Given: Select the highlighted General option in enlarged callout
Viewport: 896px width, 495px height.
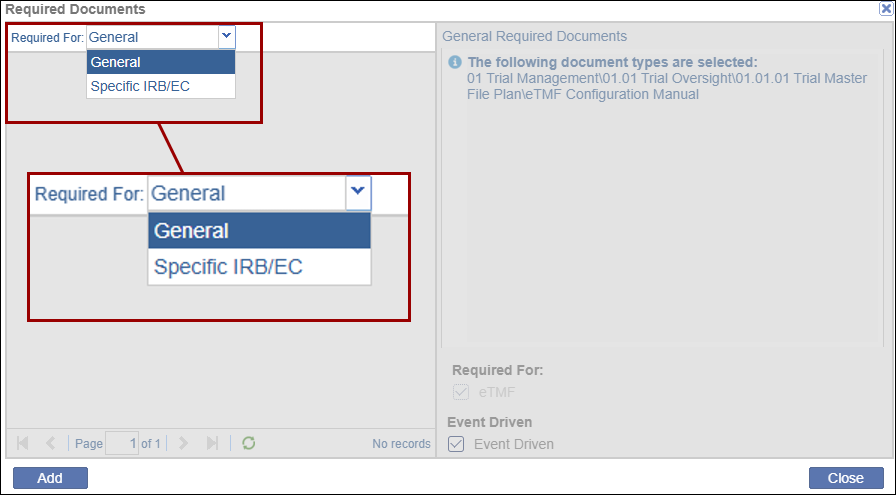Looking at the screenshot, I should pos(259,231).
